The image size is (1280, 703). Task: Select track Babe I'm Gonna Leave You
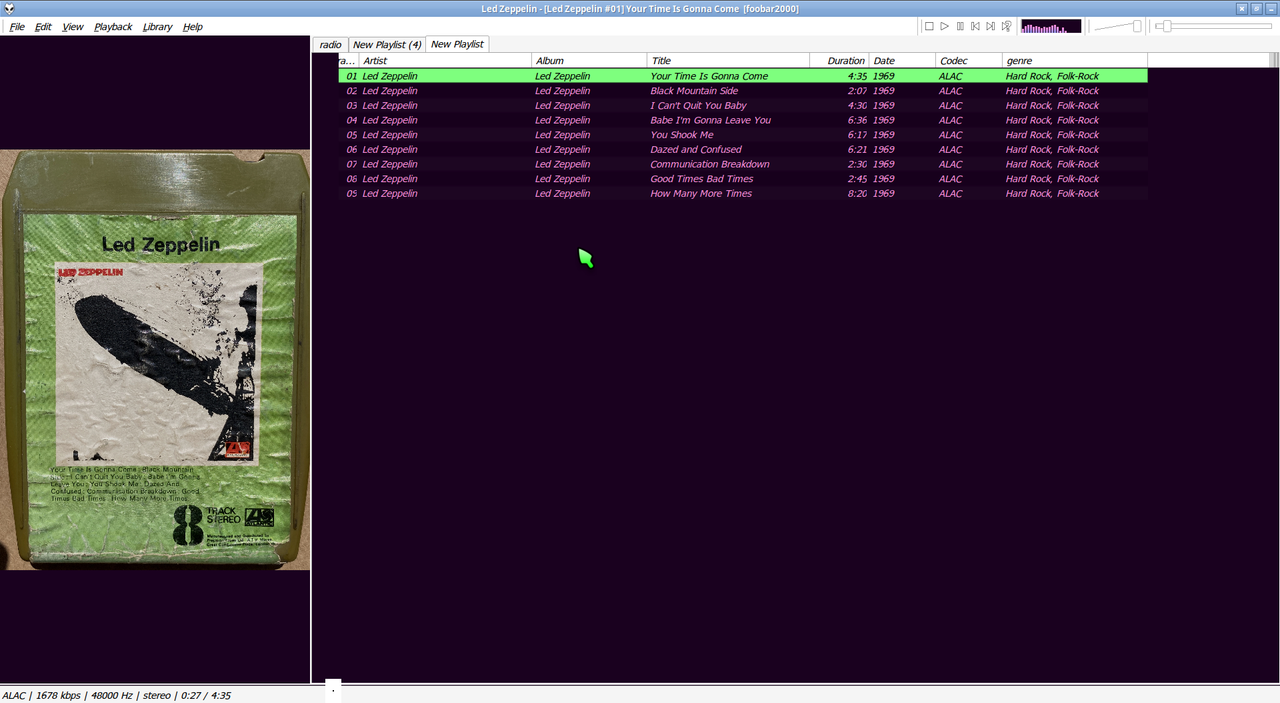tap(743, 120)
